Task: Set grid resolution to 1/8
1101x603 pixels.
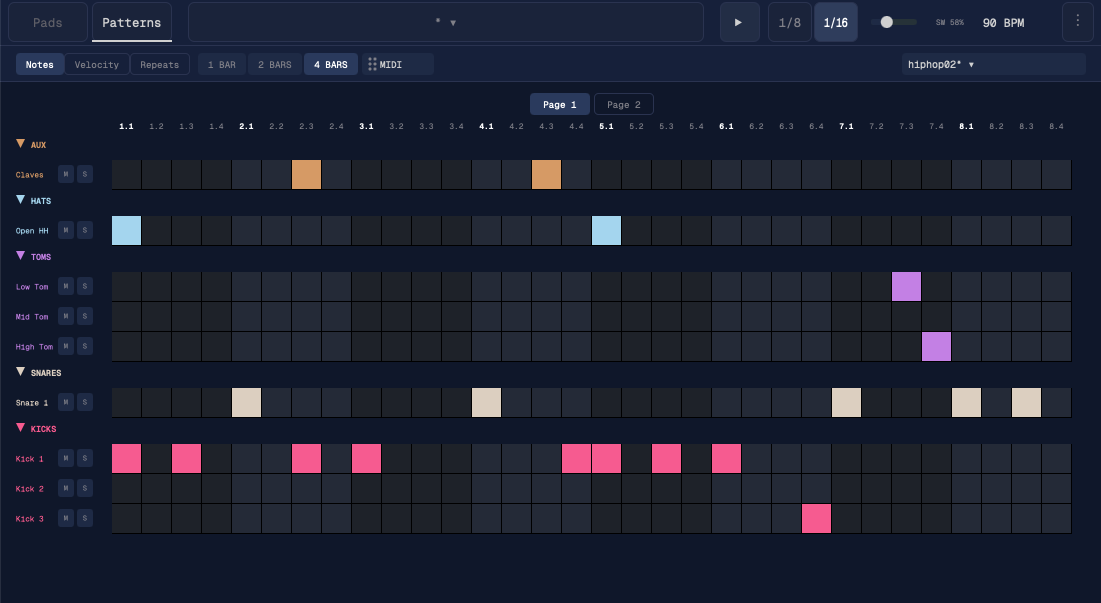Action: pos(790,22)
